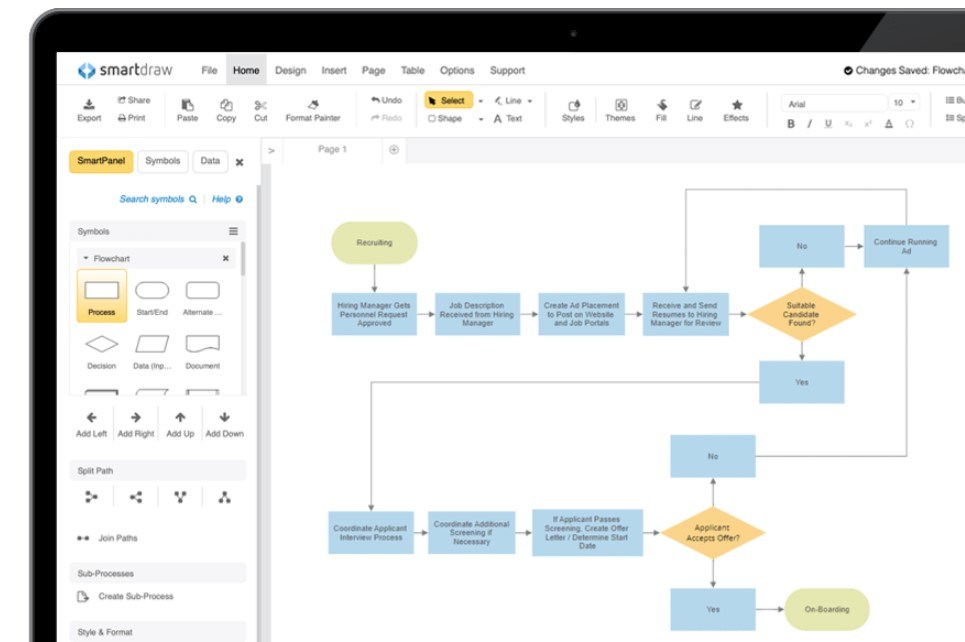Image resolution: width=965 pixels, height=642 pixels.
Task: Open the Options tab
Action: pos(457,70)
